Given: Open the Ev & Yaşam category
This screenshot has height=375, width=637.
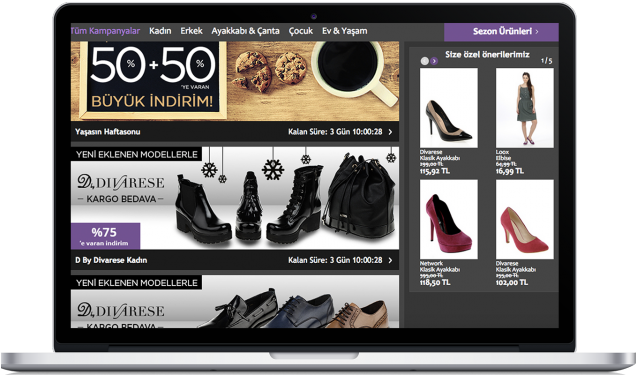Looking at the screenshot, I should point(344,31).
